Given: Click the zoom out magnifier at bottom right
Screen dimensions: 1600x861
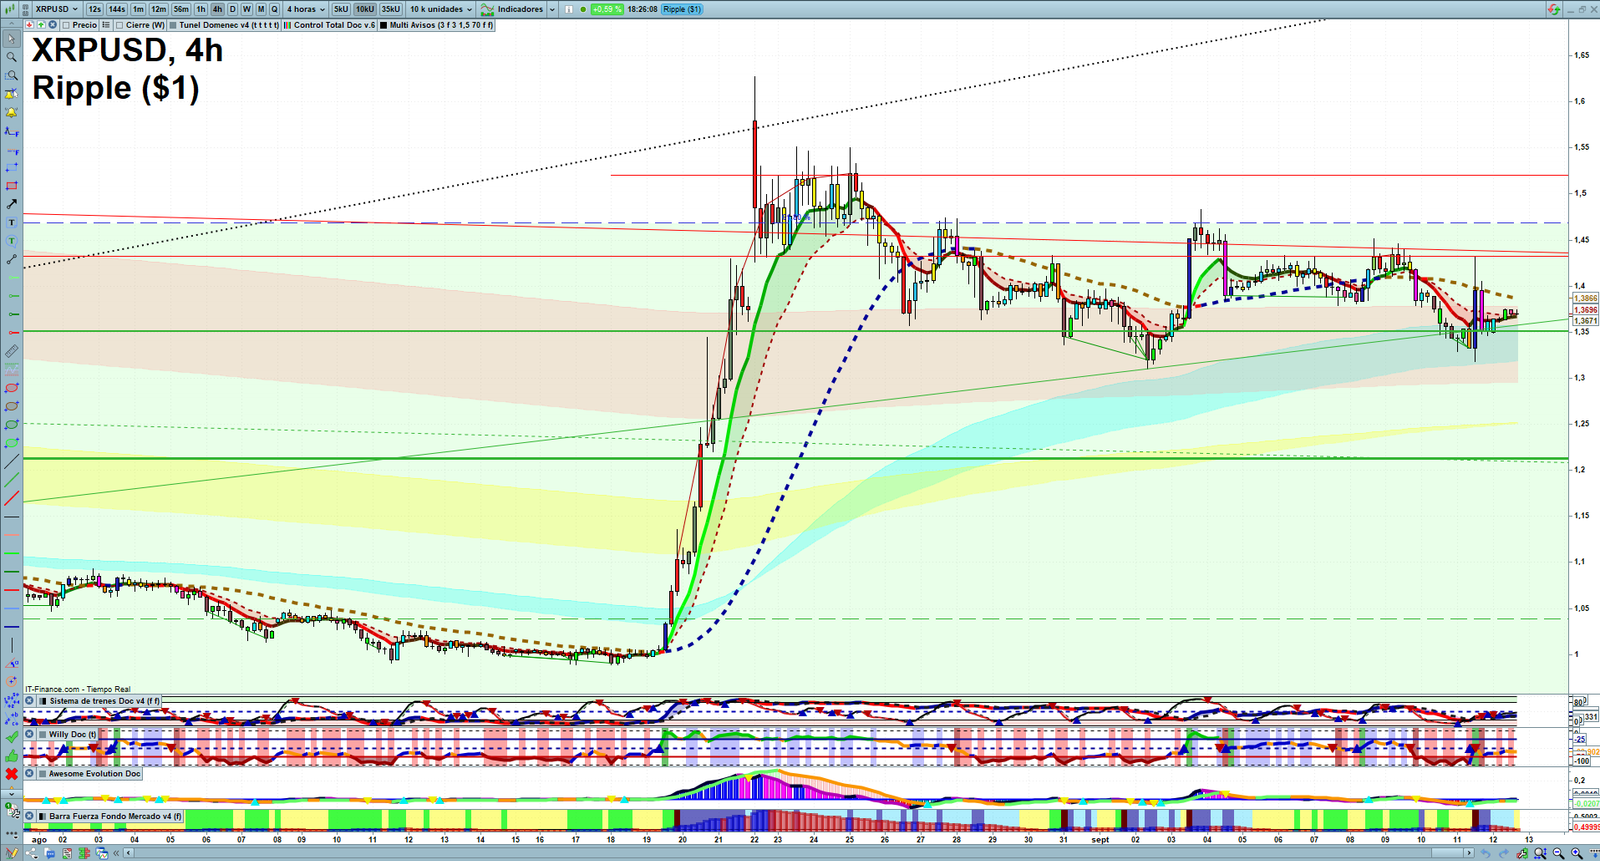Looking at the screenshot, I should coord(1558,853).
